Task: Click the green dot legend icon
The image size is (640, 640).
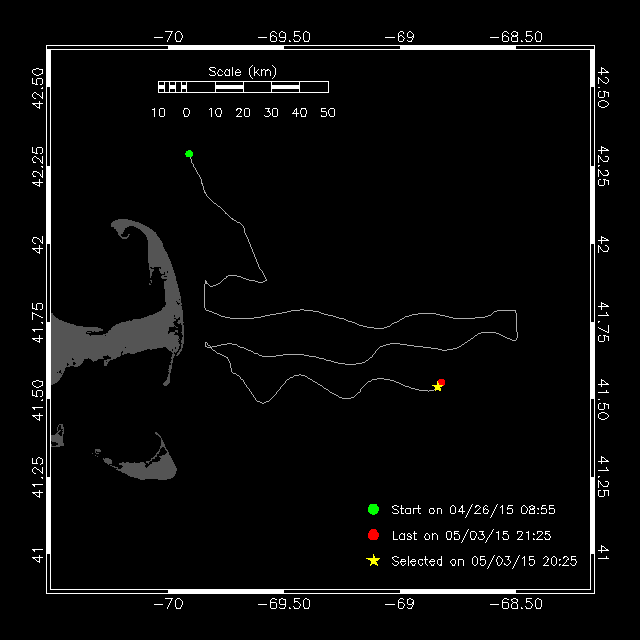Action: coord(373,509)
